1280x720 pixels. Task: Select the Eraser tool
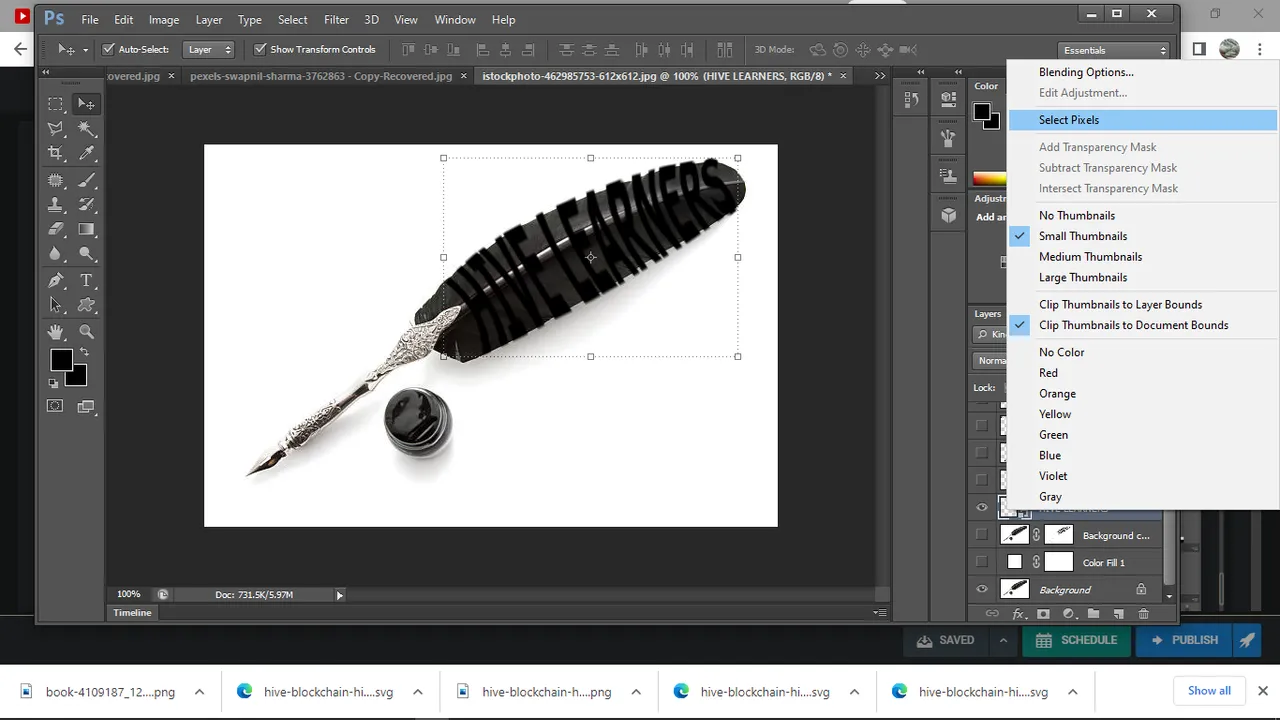point(56,229)
